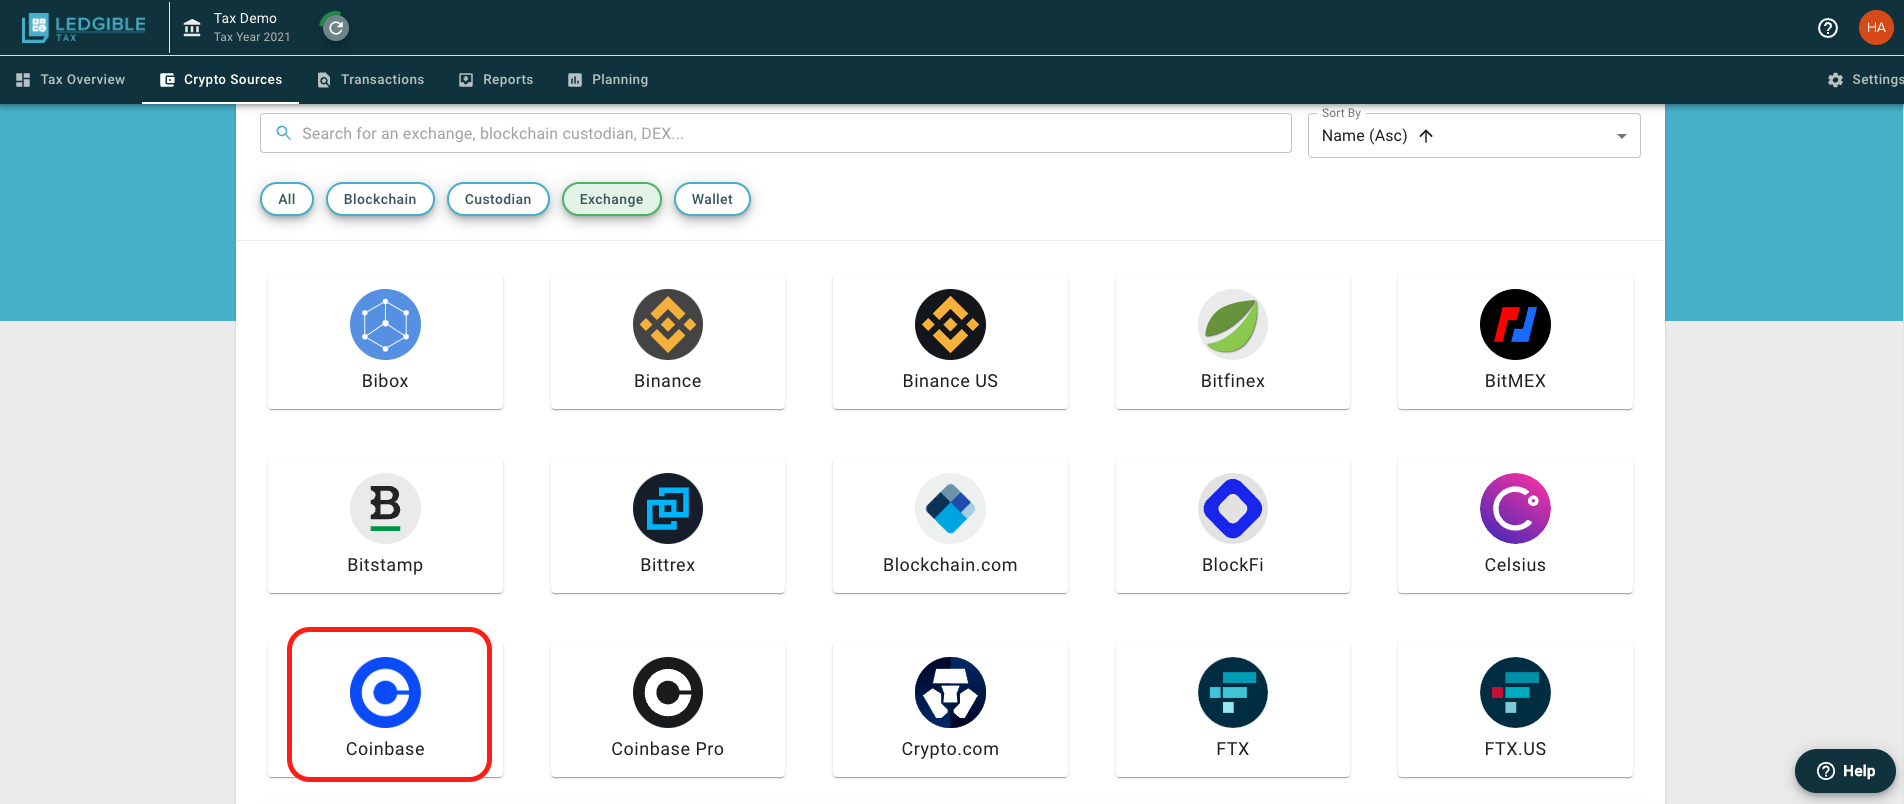
Task: Click the Tax Demo account icon
Action: (x=192, y=28)
